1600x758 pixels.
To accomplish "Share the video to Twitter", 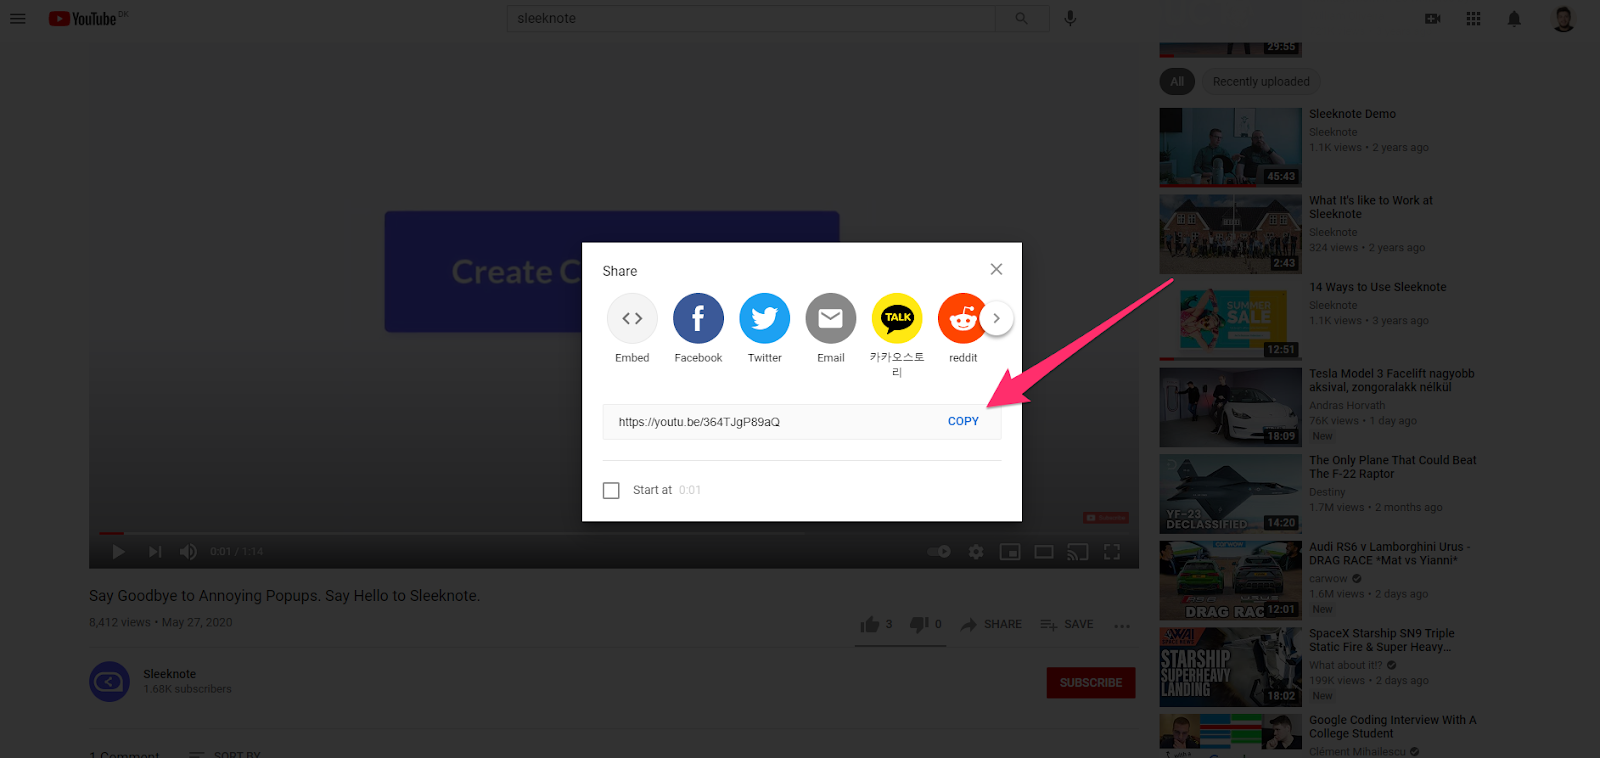I will [x=764, y=329].
